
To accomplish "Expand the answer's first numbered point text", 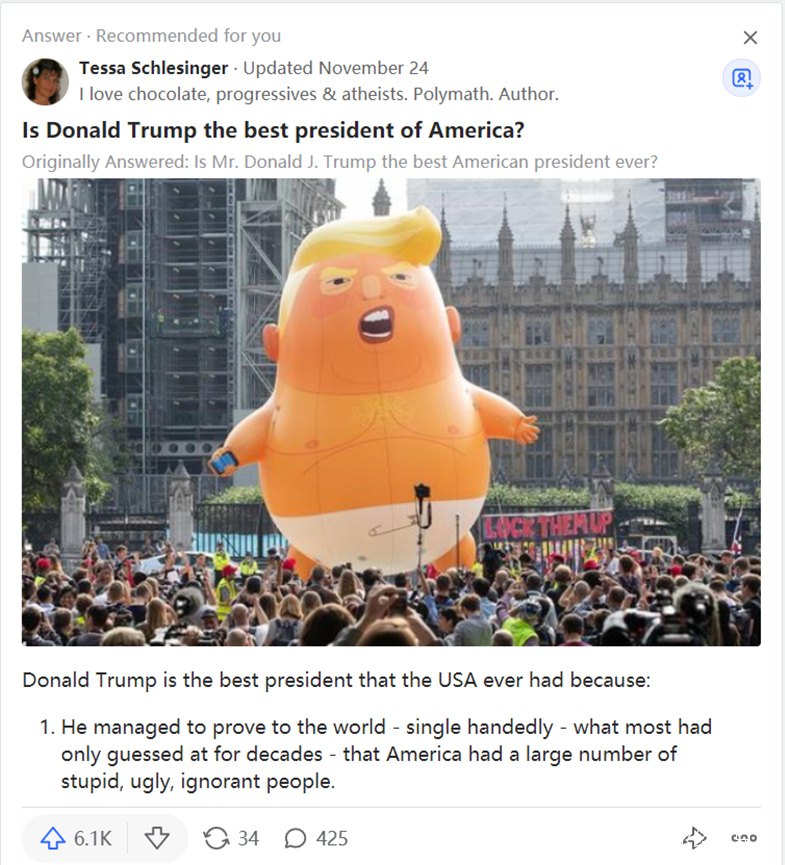I will tap(375, 754).
